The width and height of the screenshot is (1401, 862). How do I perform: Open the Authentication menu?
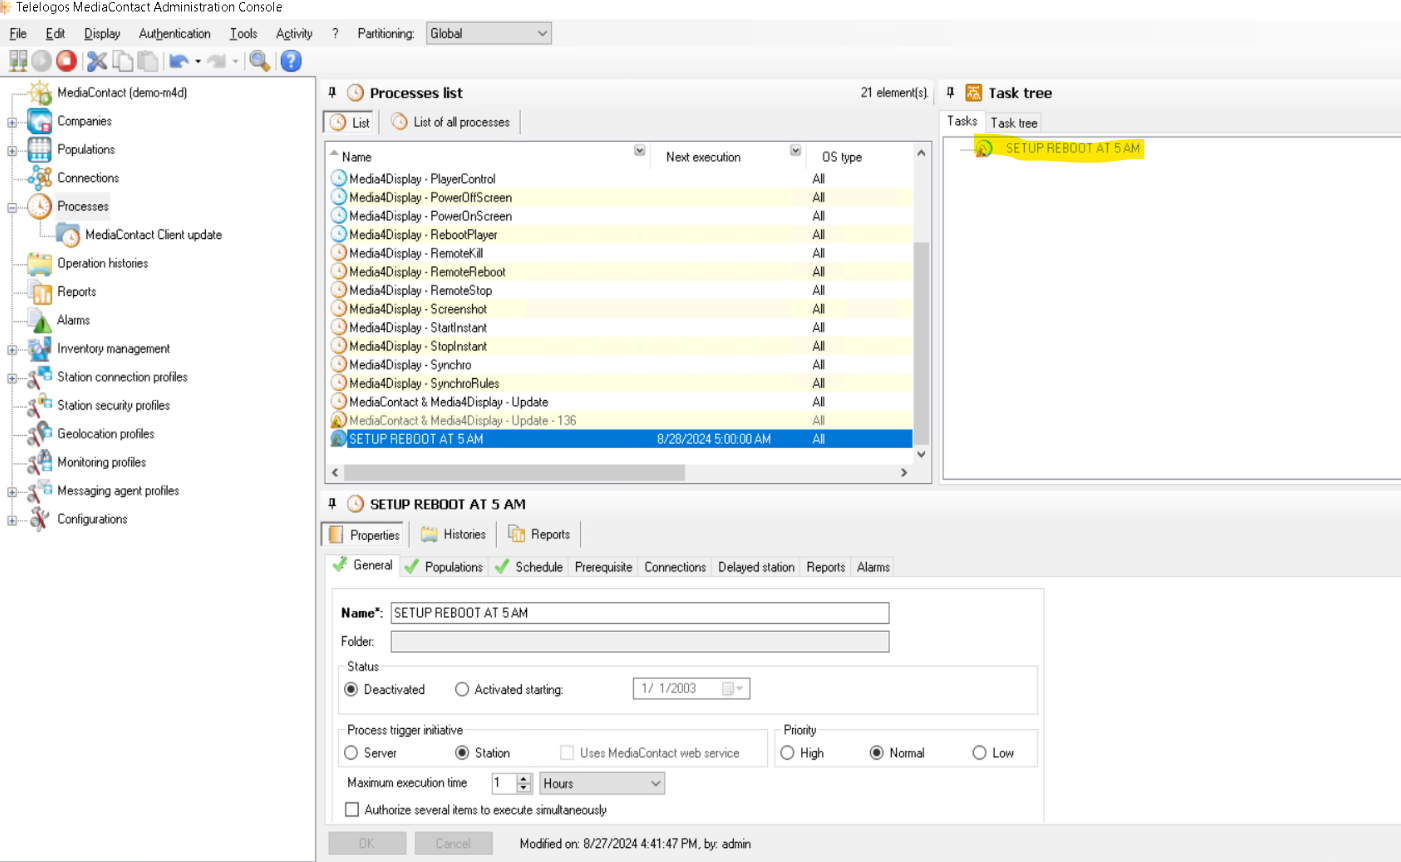[x=175, y=33]
